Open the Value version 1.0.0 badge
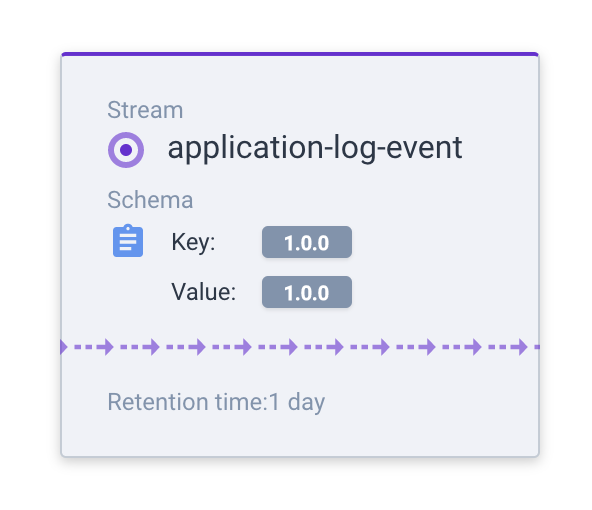 click(307, 292)
